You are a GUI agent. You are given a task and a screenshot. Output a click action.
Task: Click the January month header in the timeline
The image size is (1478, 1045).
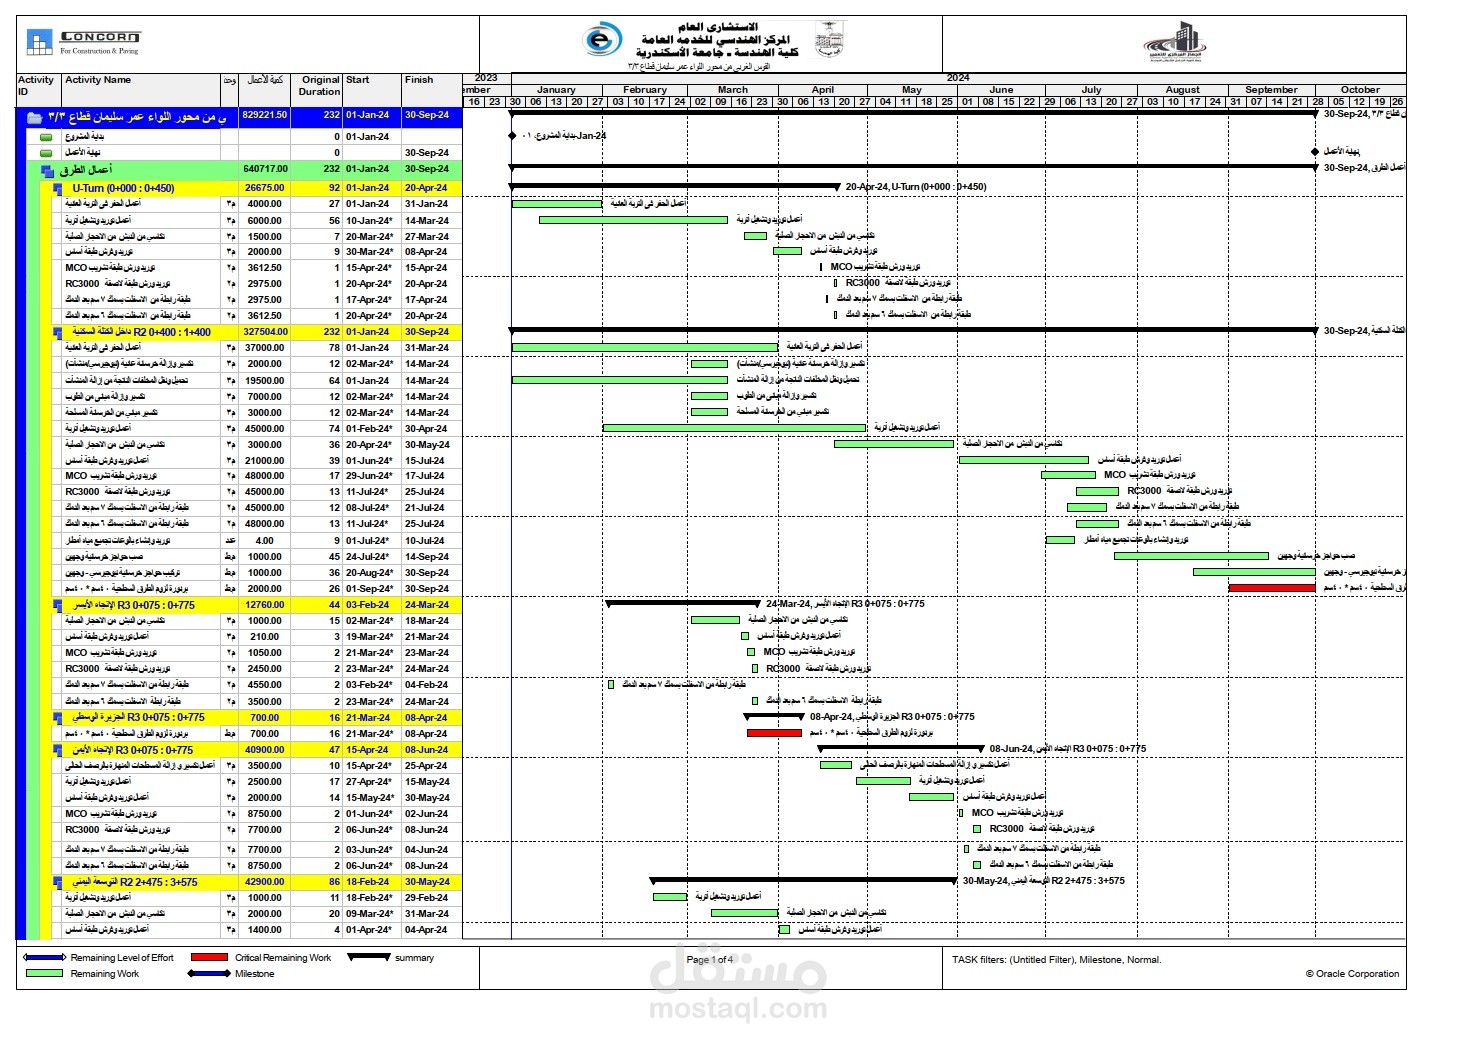tap(556, 90)
